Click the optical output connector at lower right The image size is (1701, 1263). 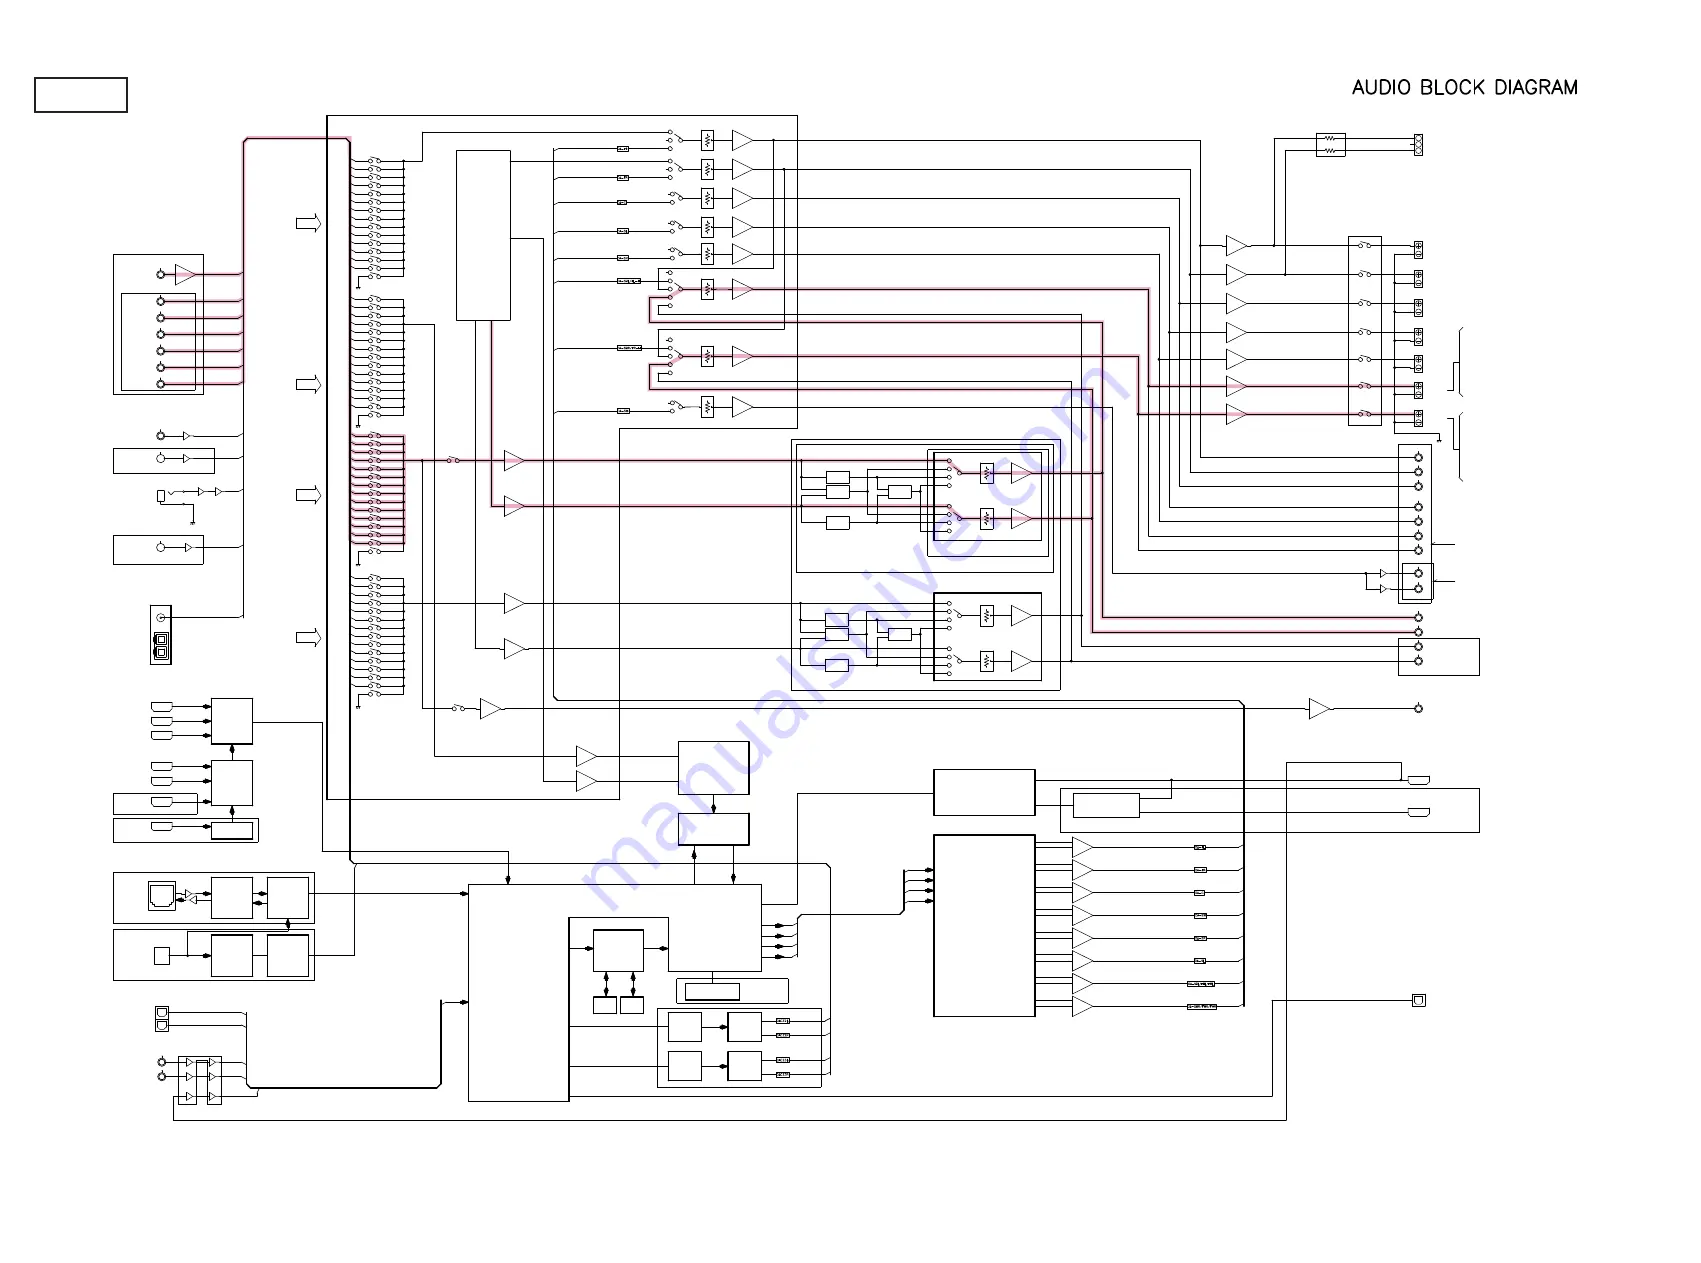coord(1418,1000)
